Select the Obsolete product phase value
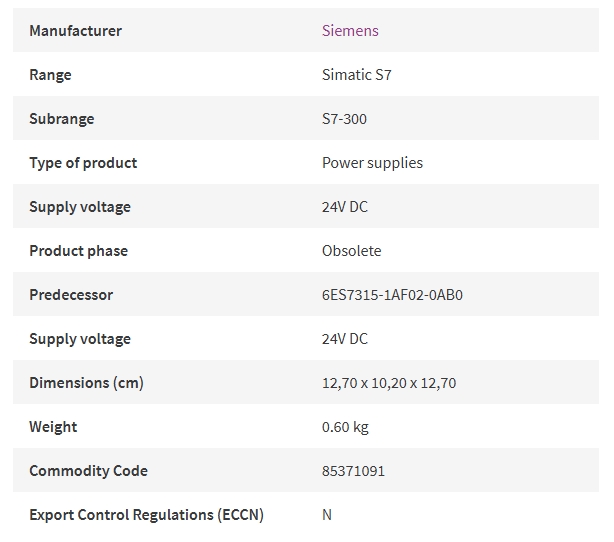 point(352,251)
